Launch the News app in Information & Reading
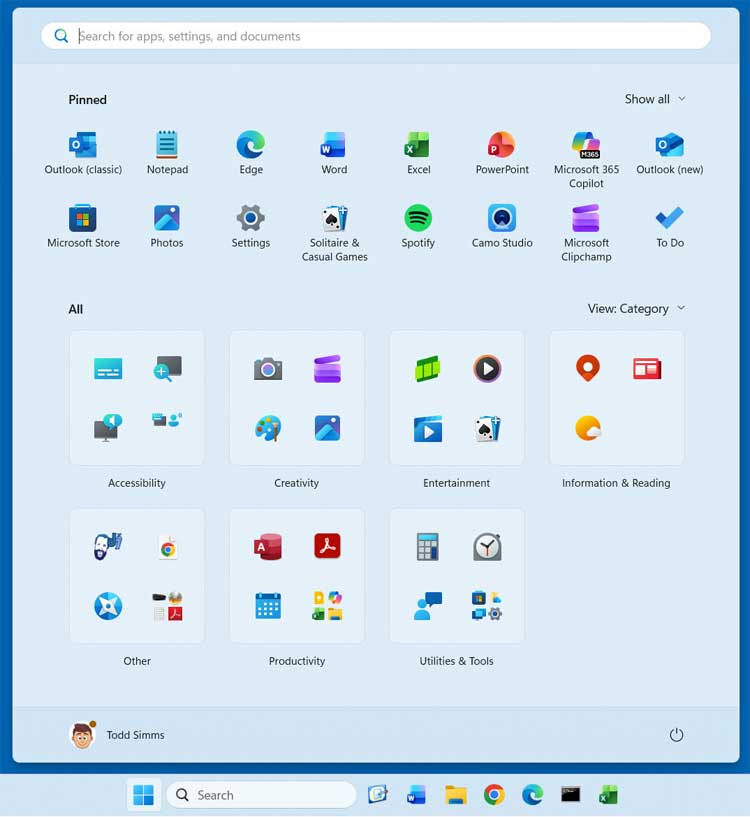 click(647, 369)
